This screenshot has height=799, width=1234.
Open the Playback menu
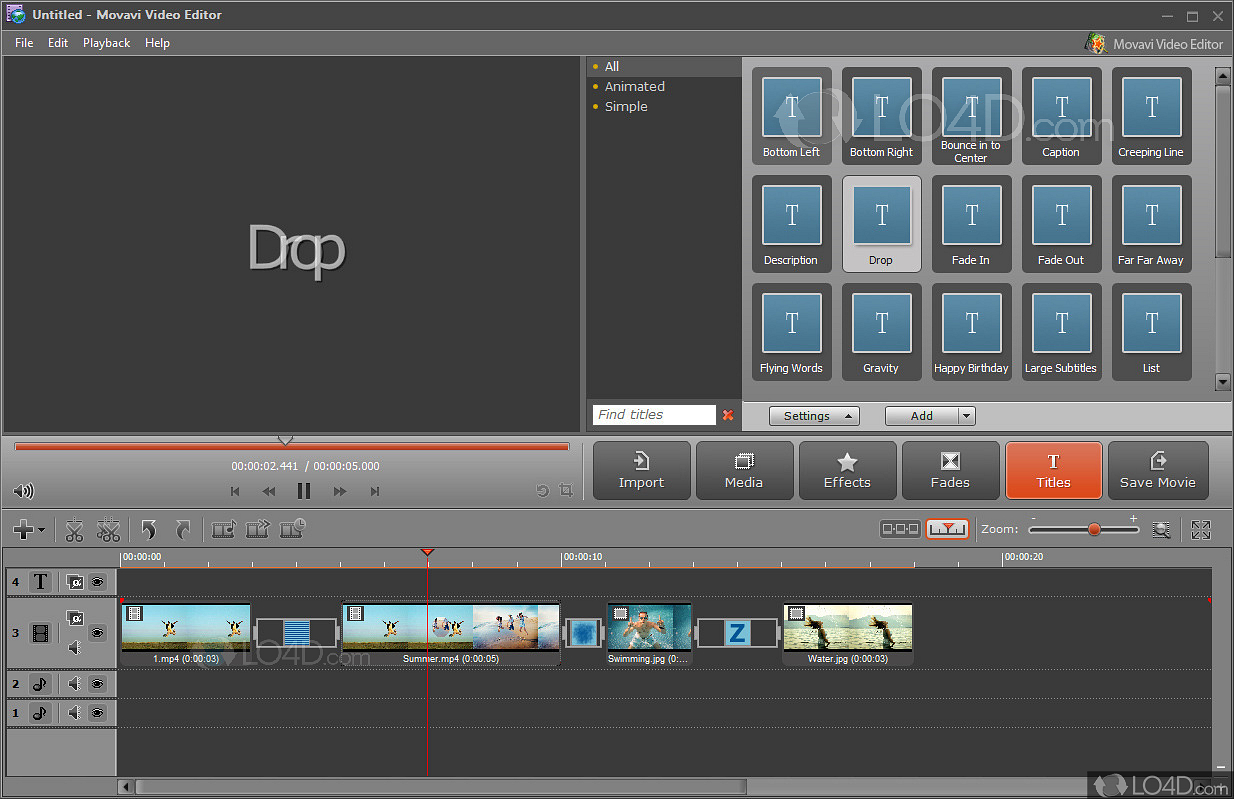click(106, 43)
